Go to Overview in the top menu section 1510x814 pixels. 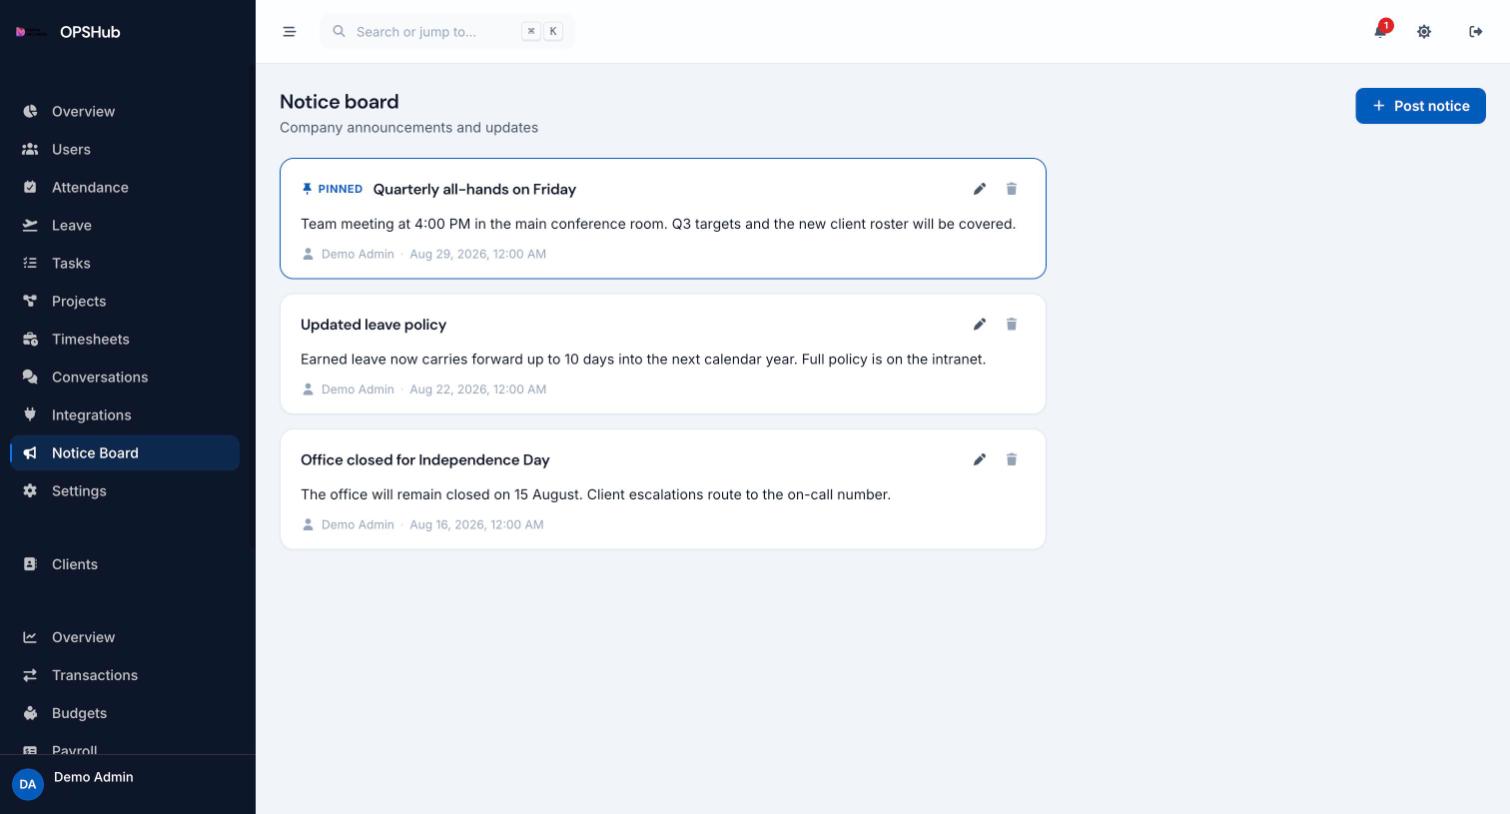click(125, 111)
